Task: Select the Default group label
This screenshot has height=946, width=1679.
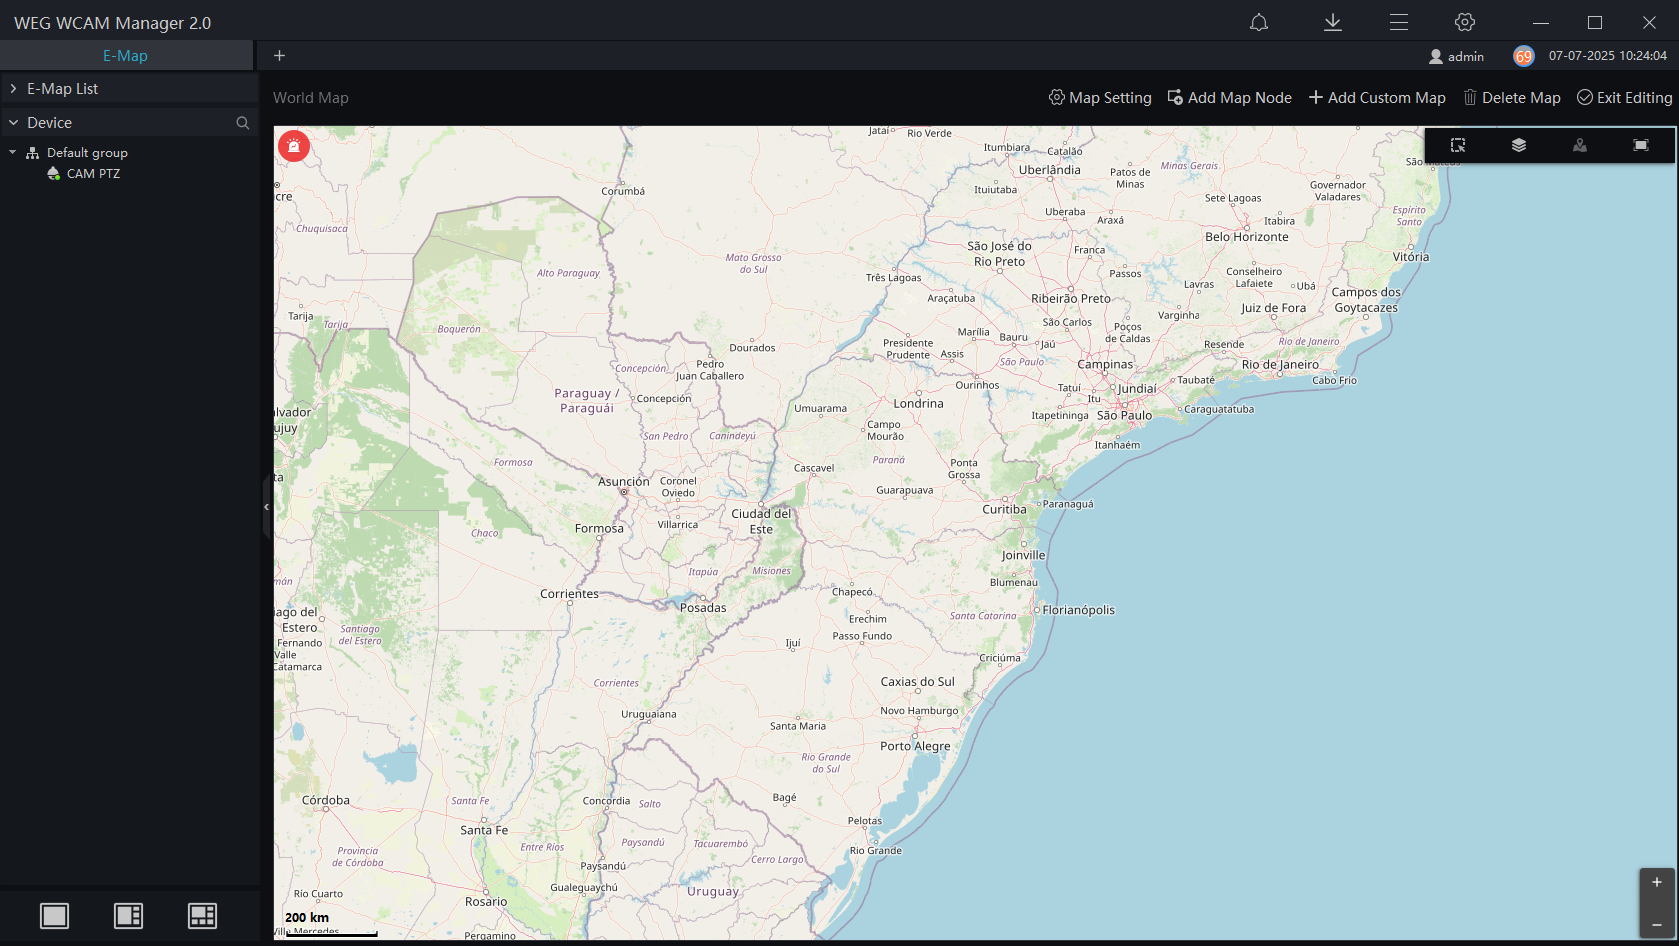Action: 87,153
